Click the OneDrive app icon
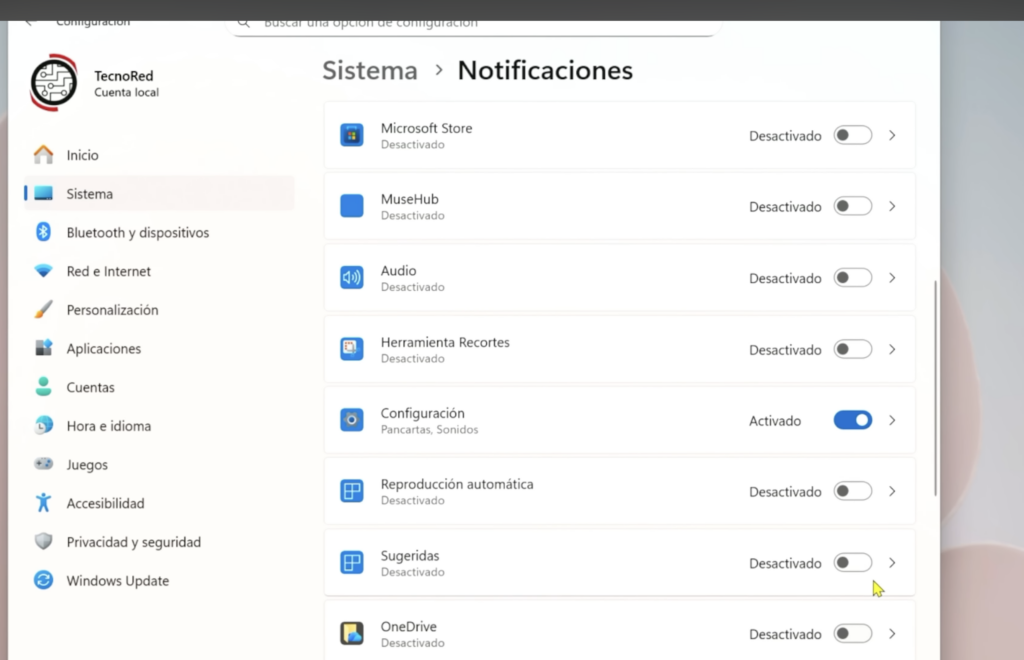Image resolution: width=1024 pixels, height=660 pixels. (351, 633)
